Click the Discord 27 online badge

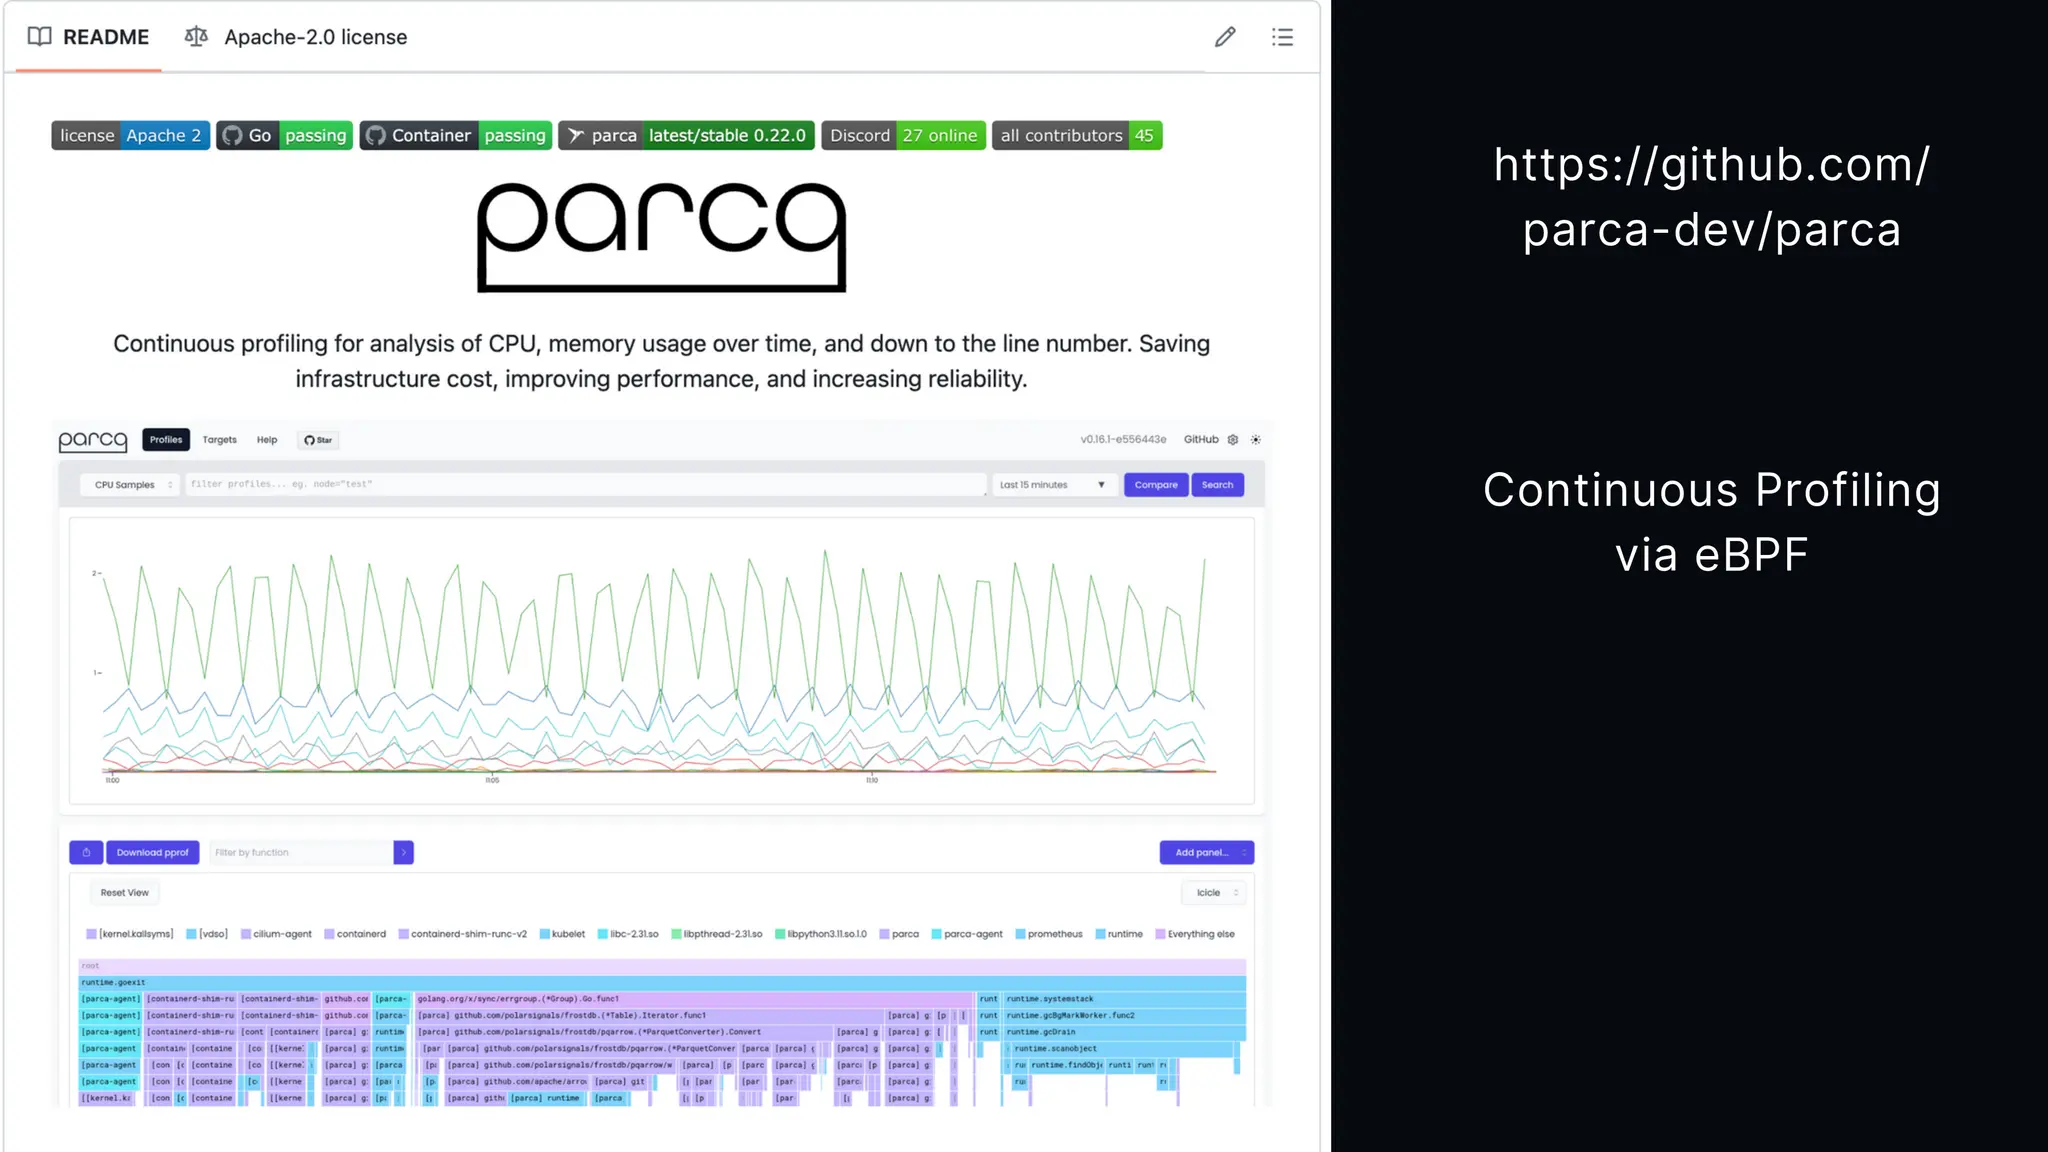tap(904, 135)
